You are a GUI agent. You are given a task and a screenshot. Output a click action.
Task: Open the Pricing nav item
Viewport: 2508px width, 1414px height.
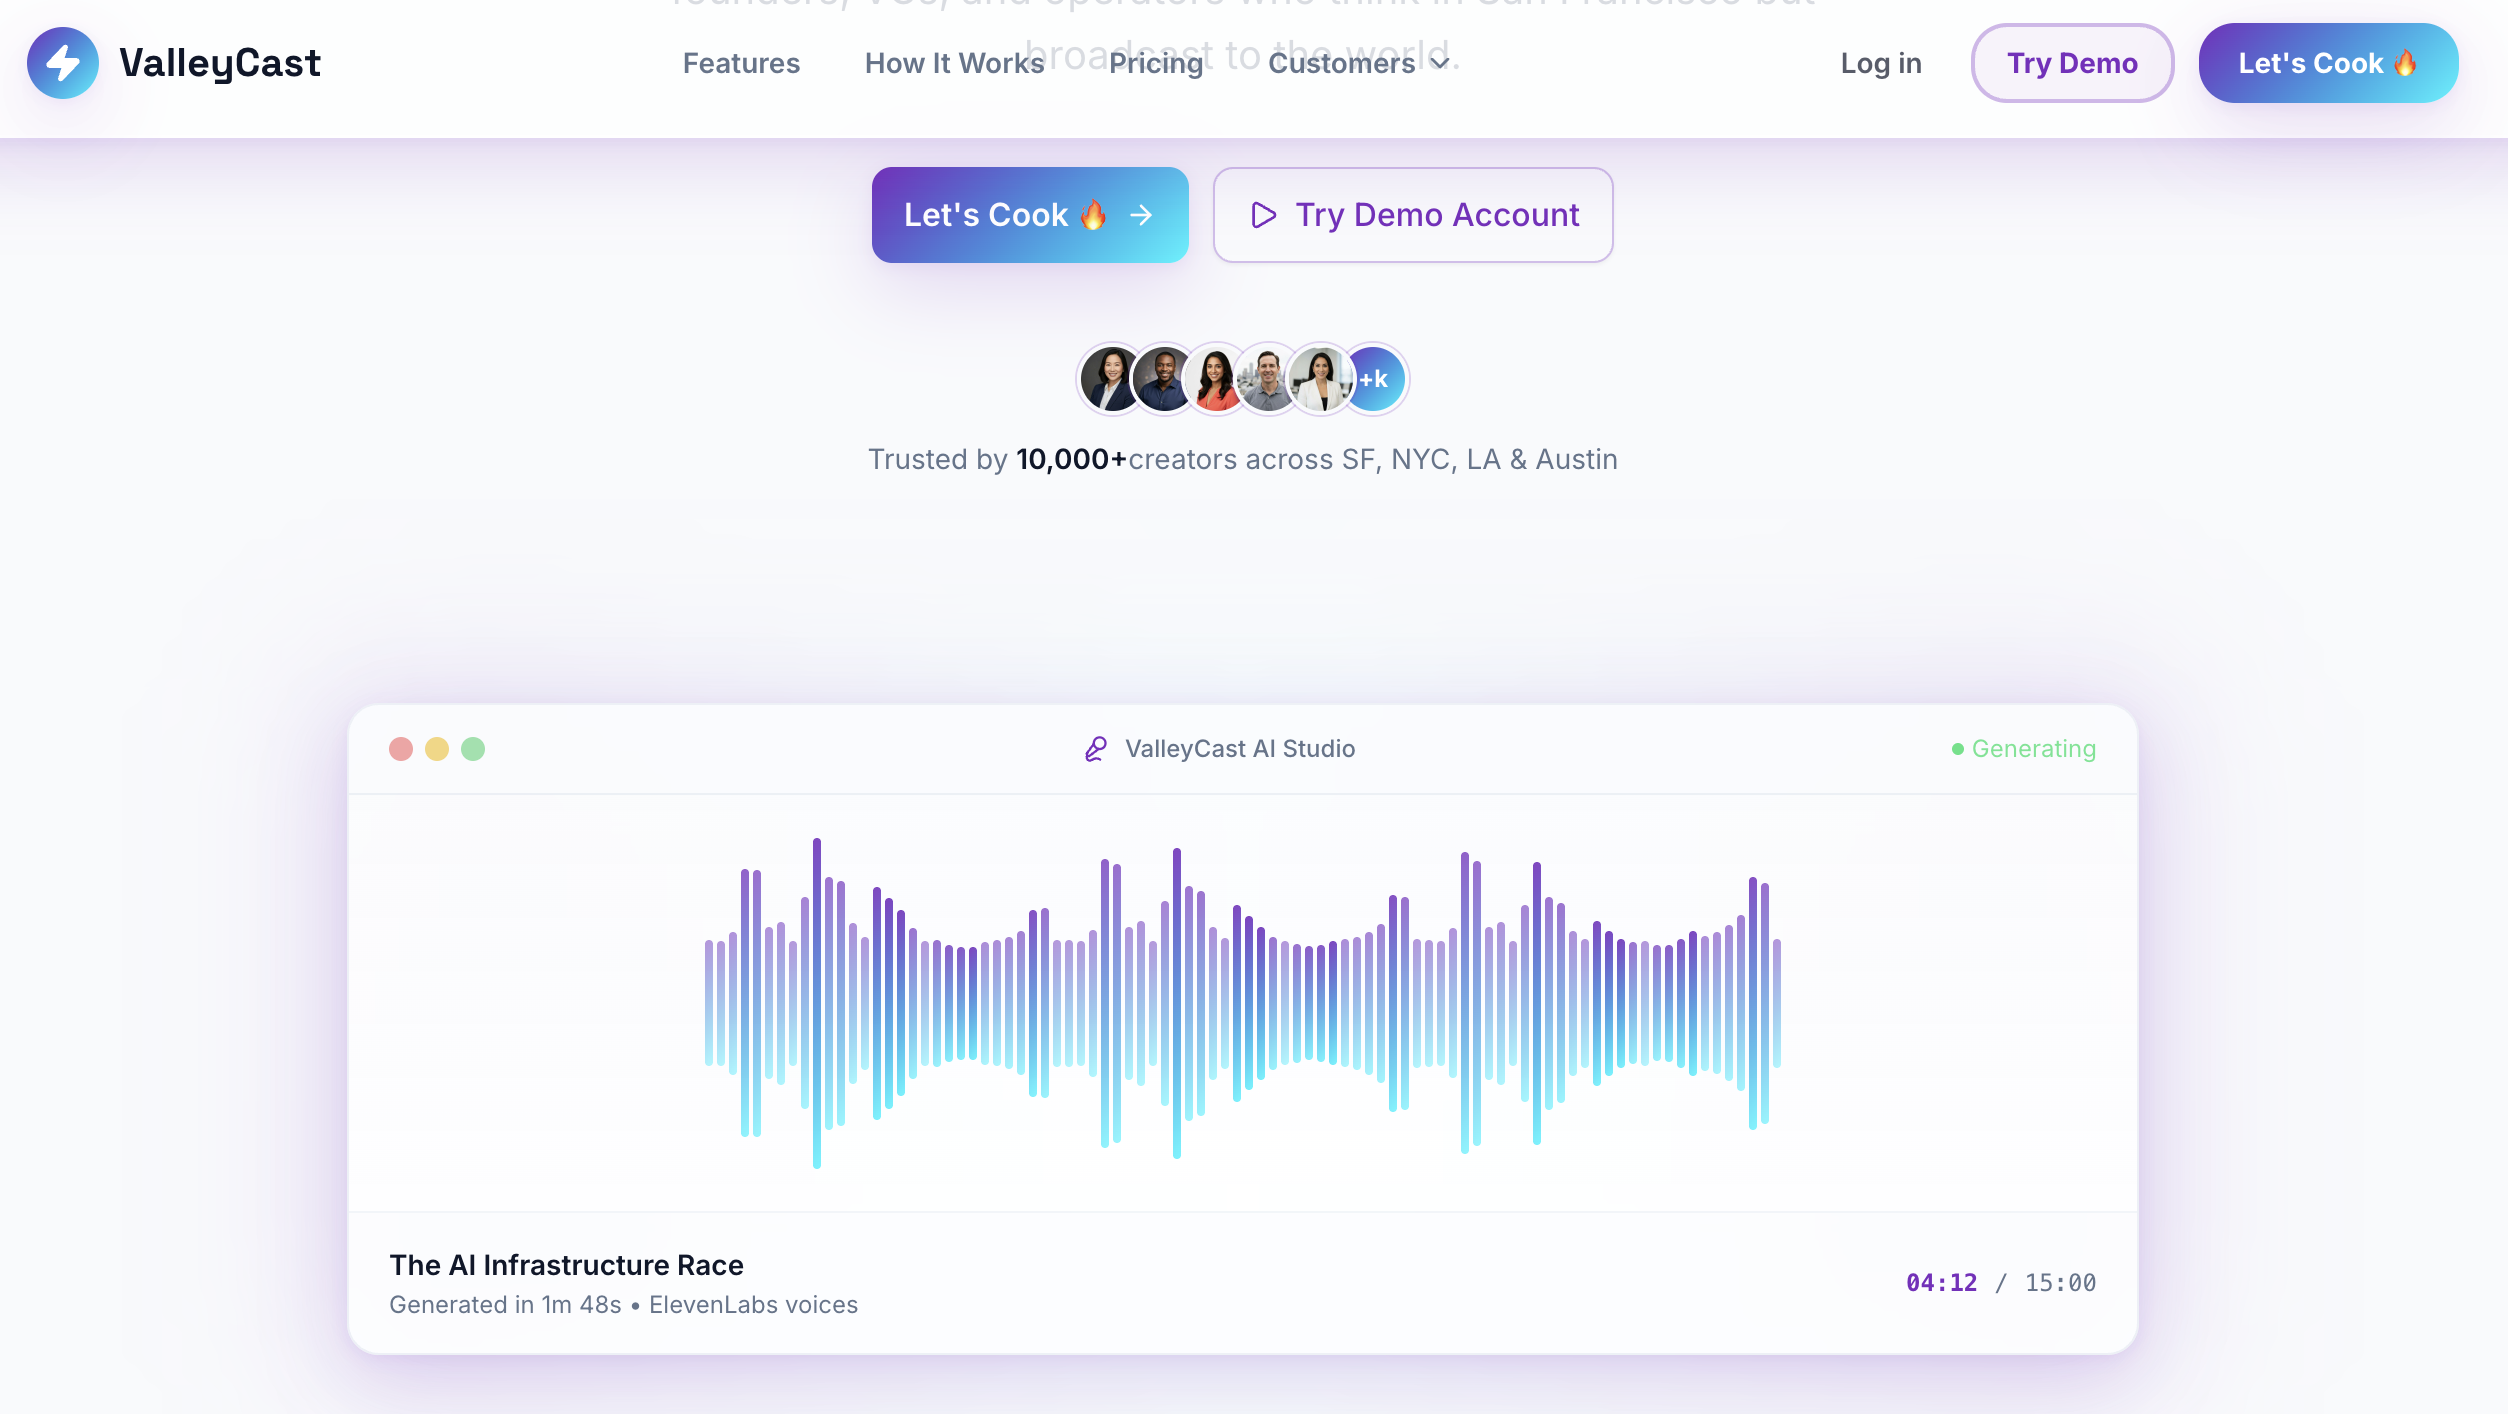click(1156, 63)
